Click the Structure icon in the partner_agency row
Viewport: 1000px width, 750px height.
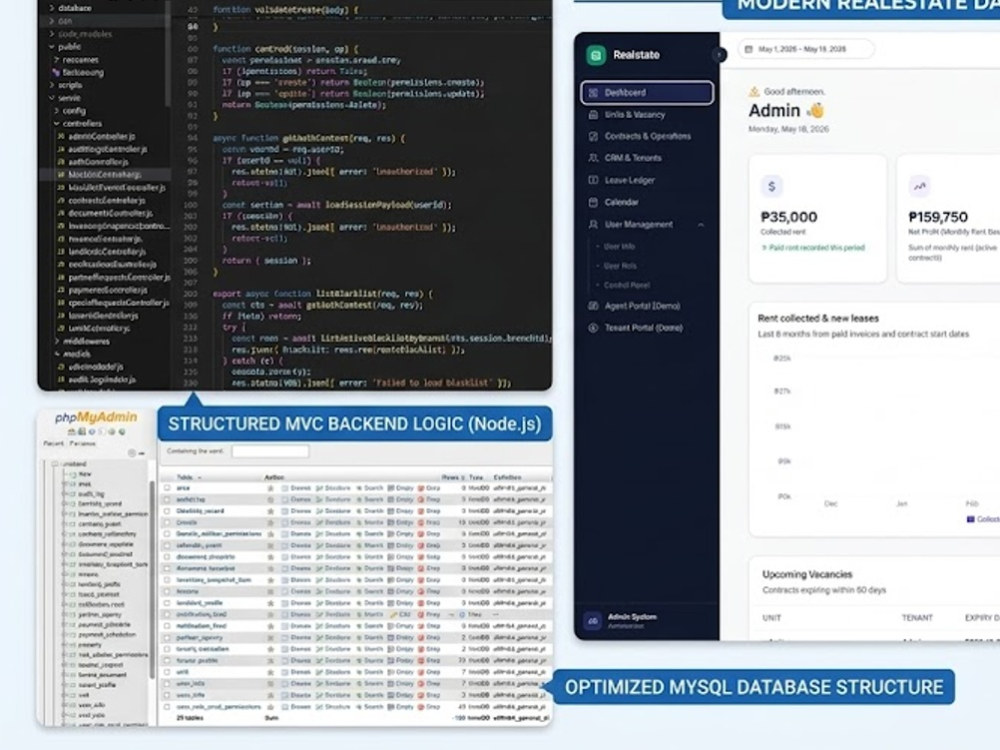[x=320, y=638]
